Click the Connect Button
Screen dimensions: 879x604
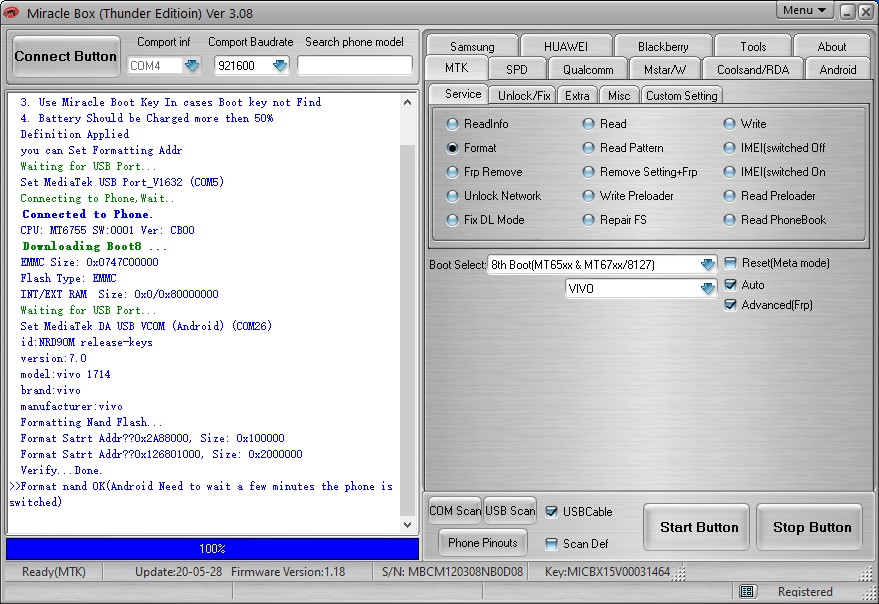[x=66, y=56]
